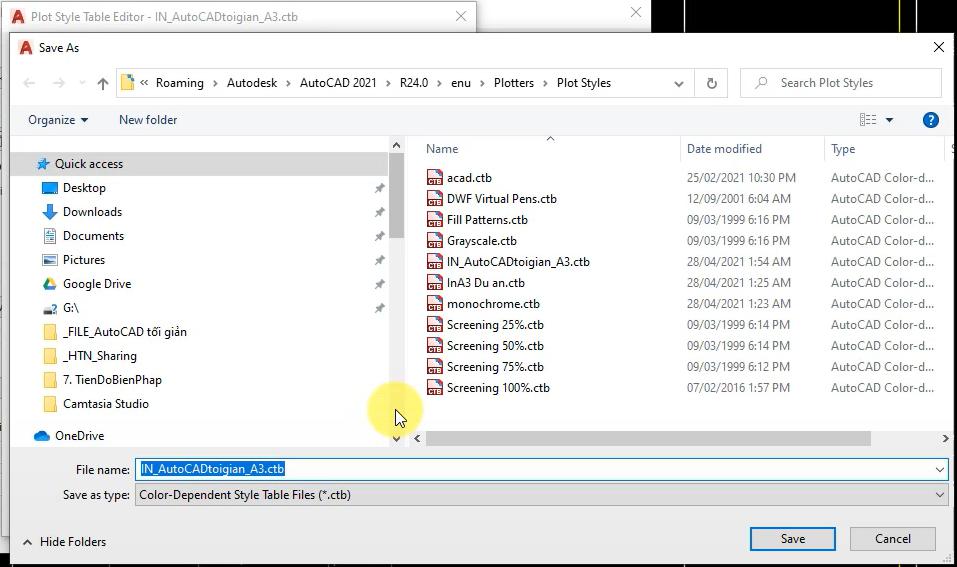Open the Camtasia Studio folder

[x=106, y=404]
